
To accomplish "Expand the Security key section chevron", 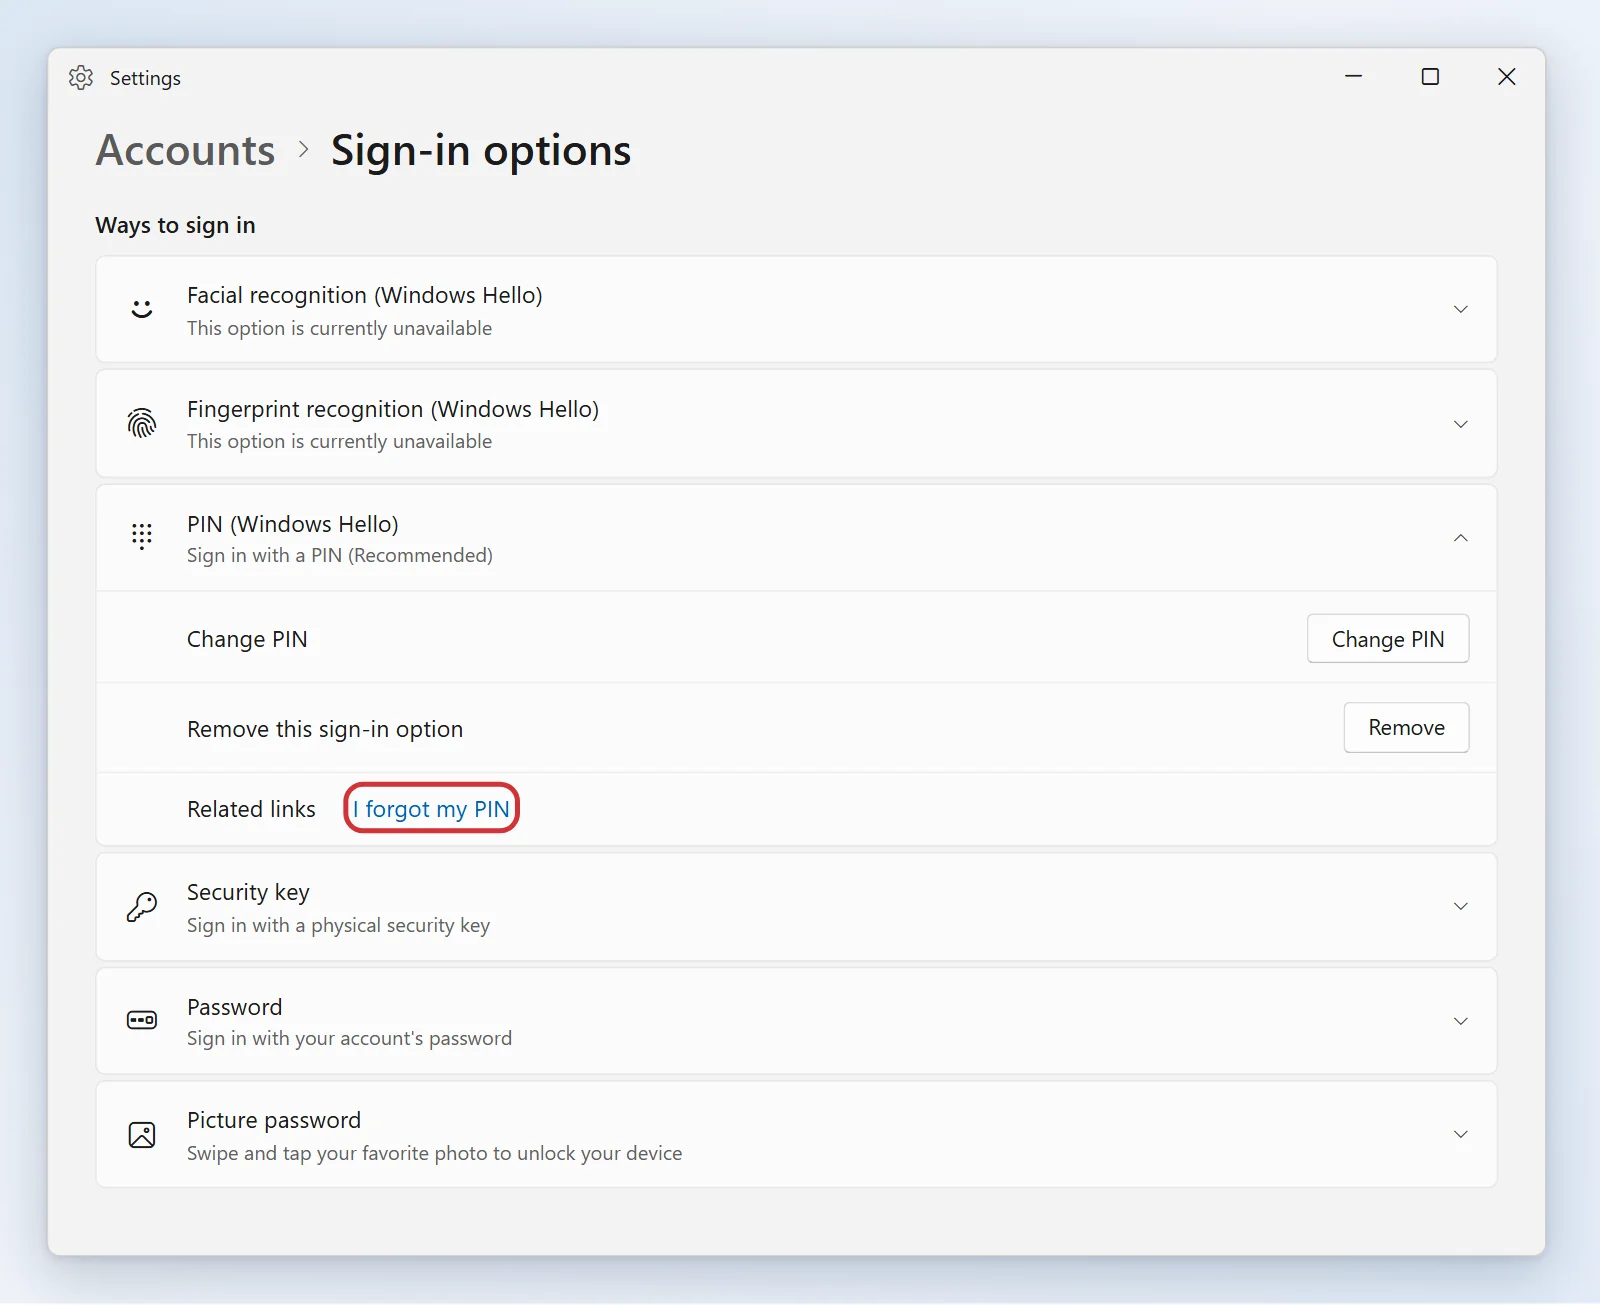I will (x=1461, y=907).
